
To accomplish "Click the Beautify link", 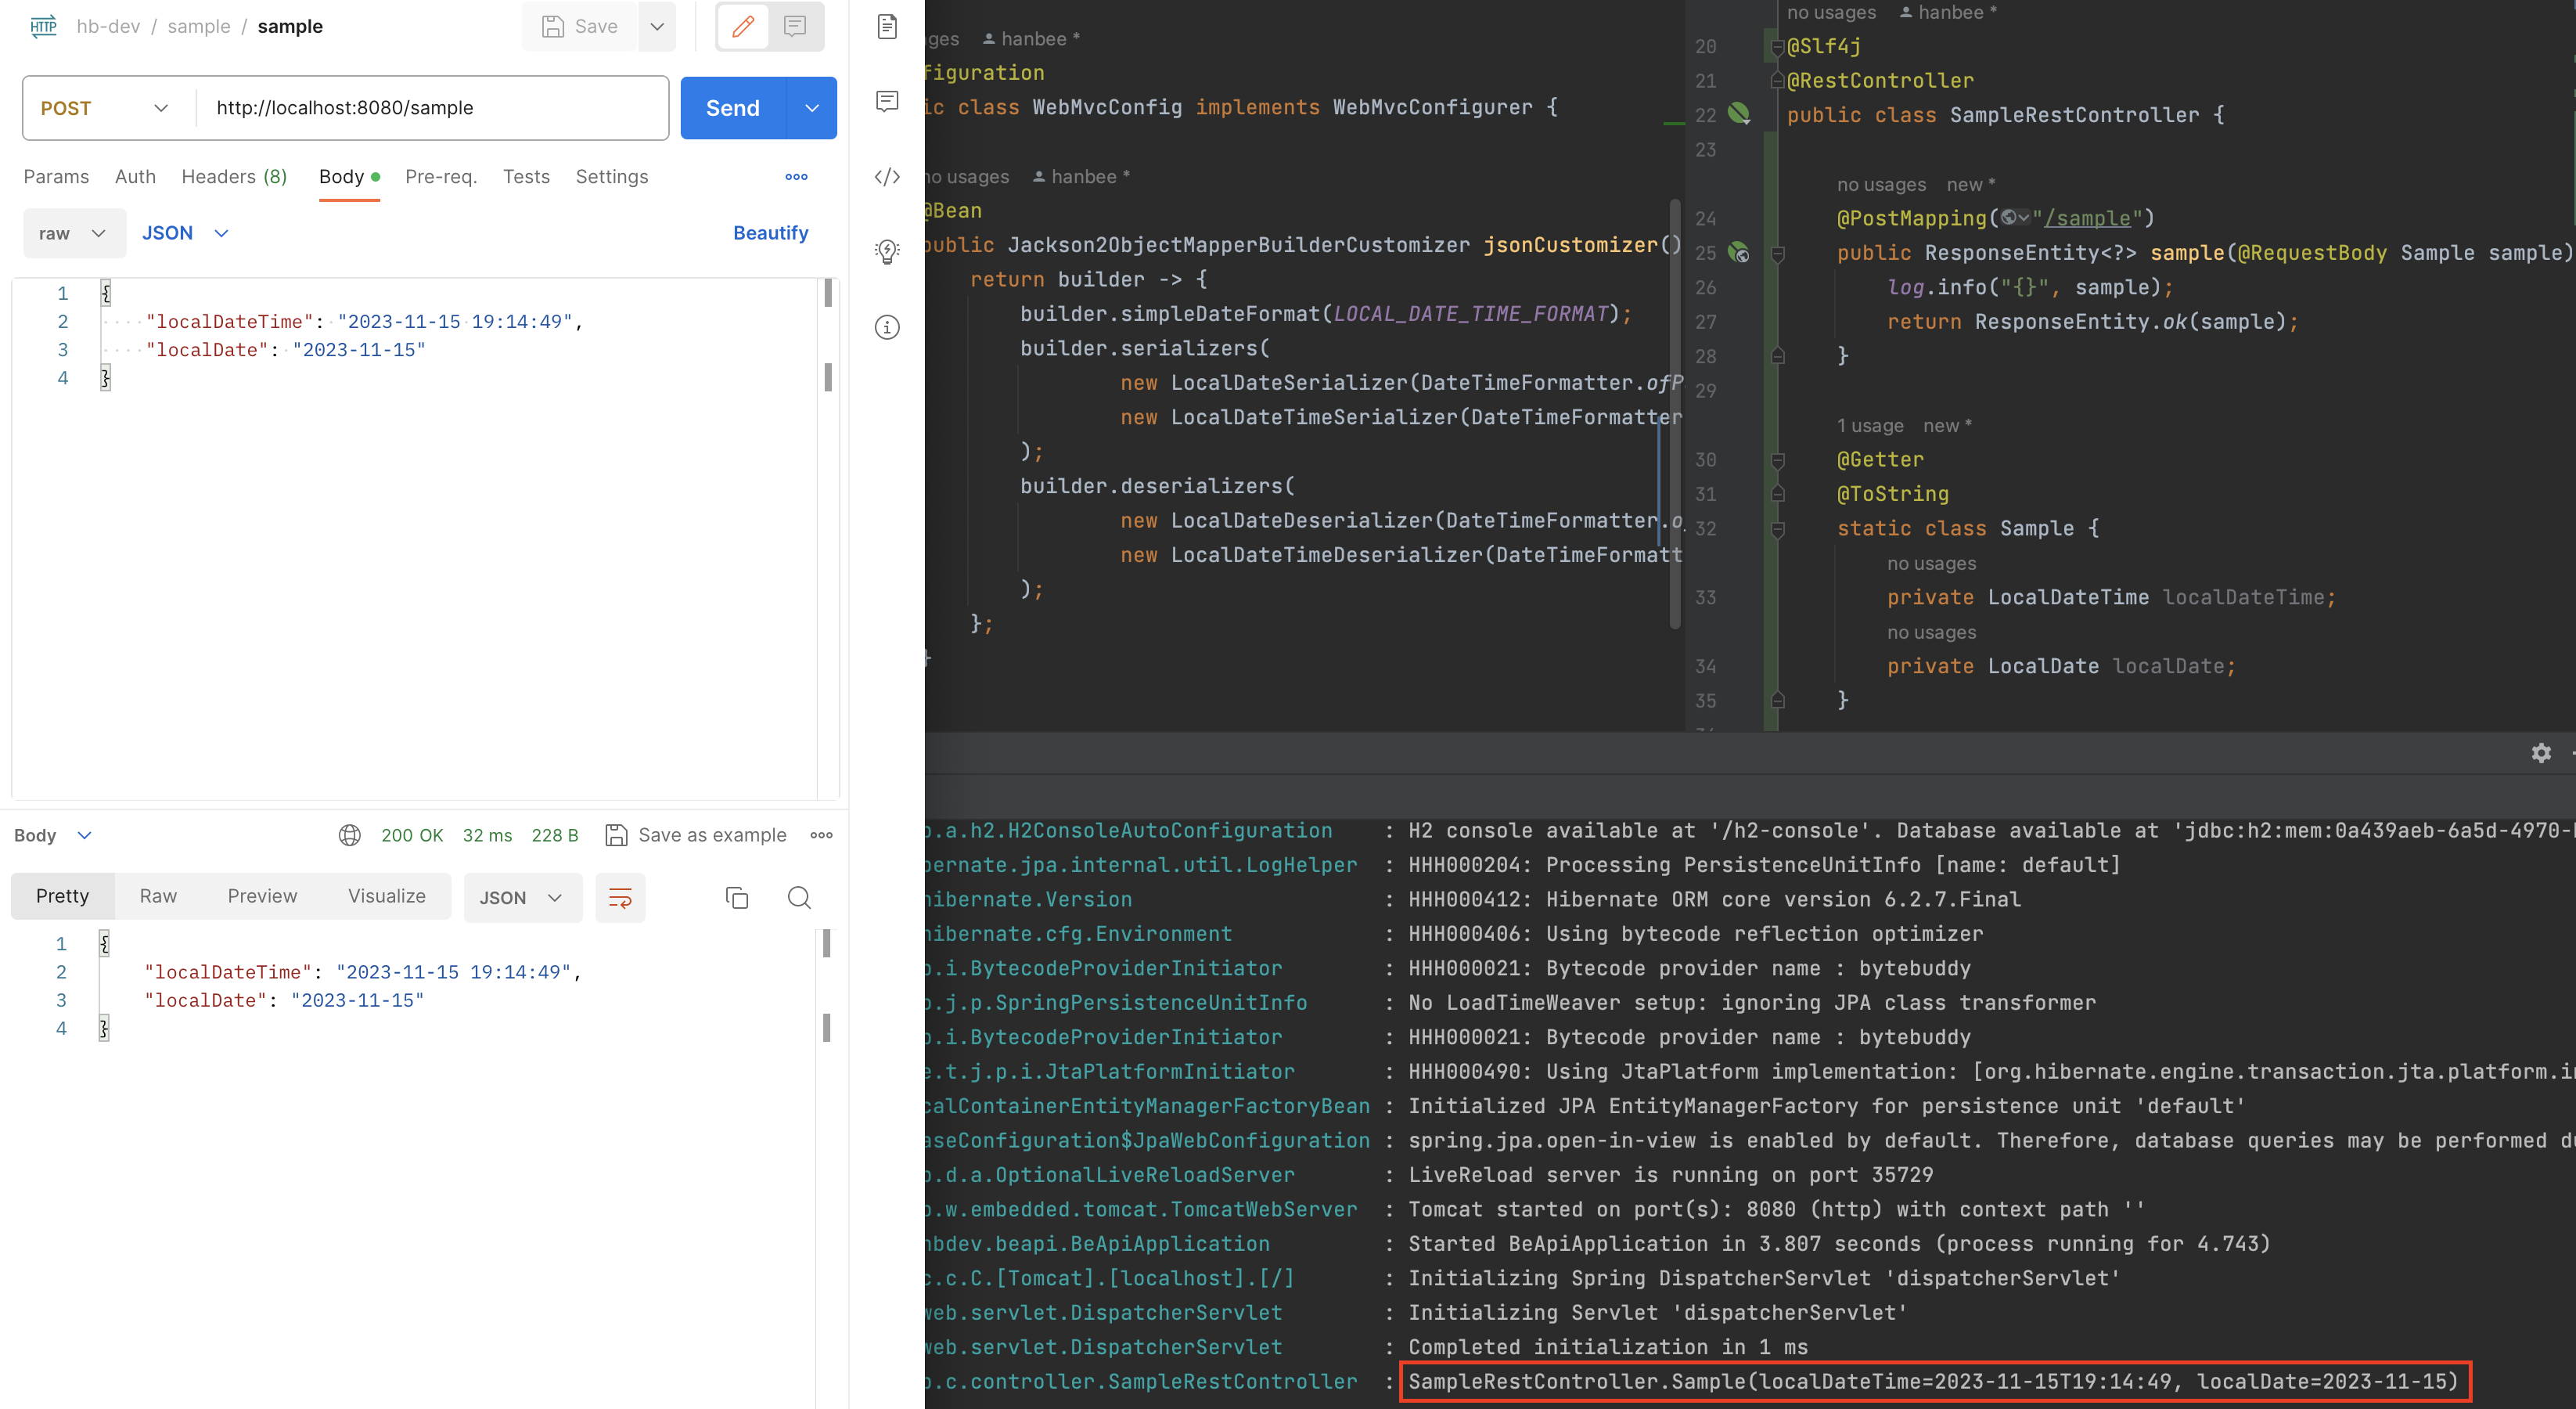I will [x=770, y=233].
